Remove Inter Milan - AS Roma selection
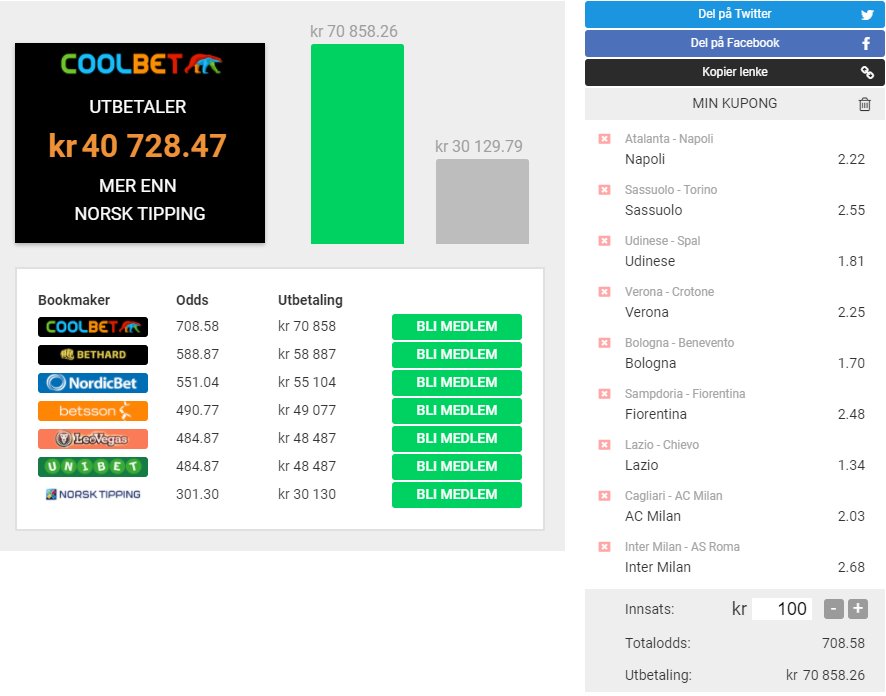Screen dimensions: 886x696 click(604, 546)
